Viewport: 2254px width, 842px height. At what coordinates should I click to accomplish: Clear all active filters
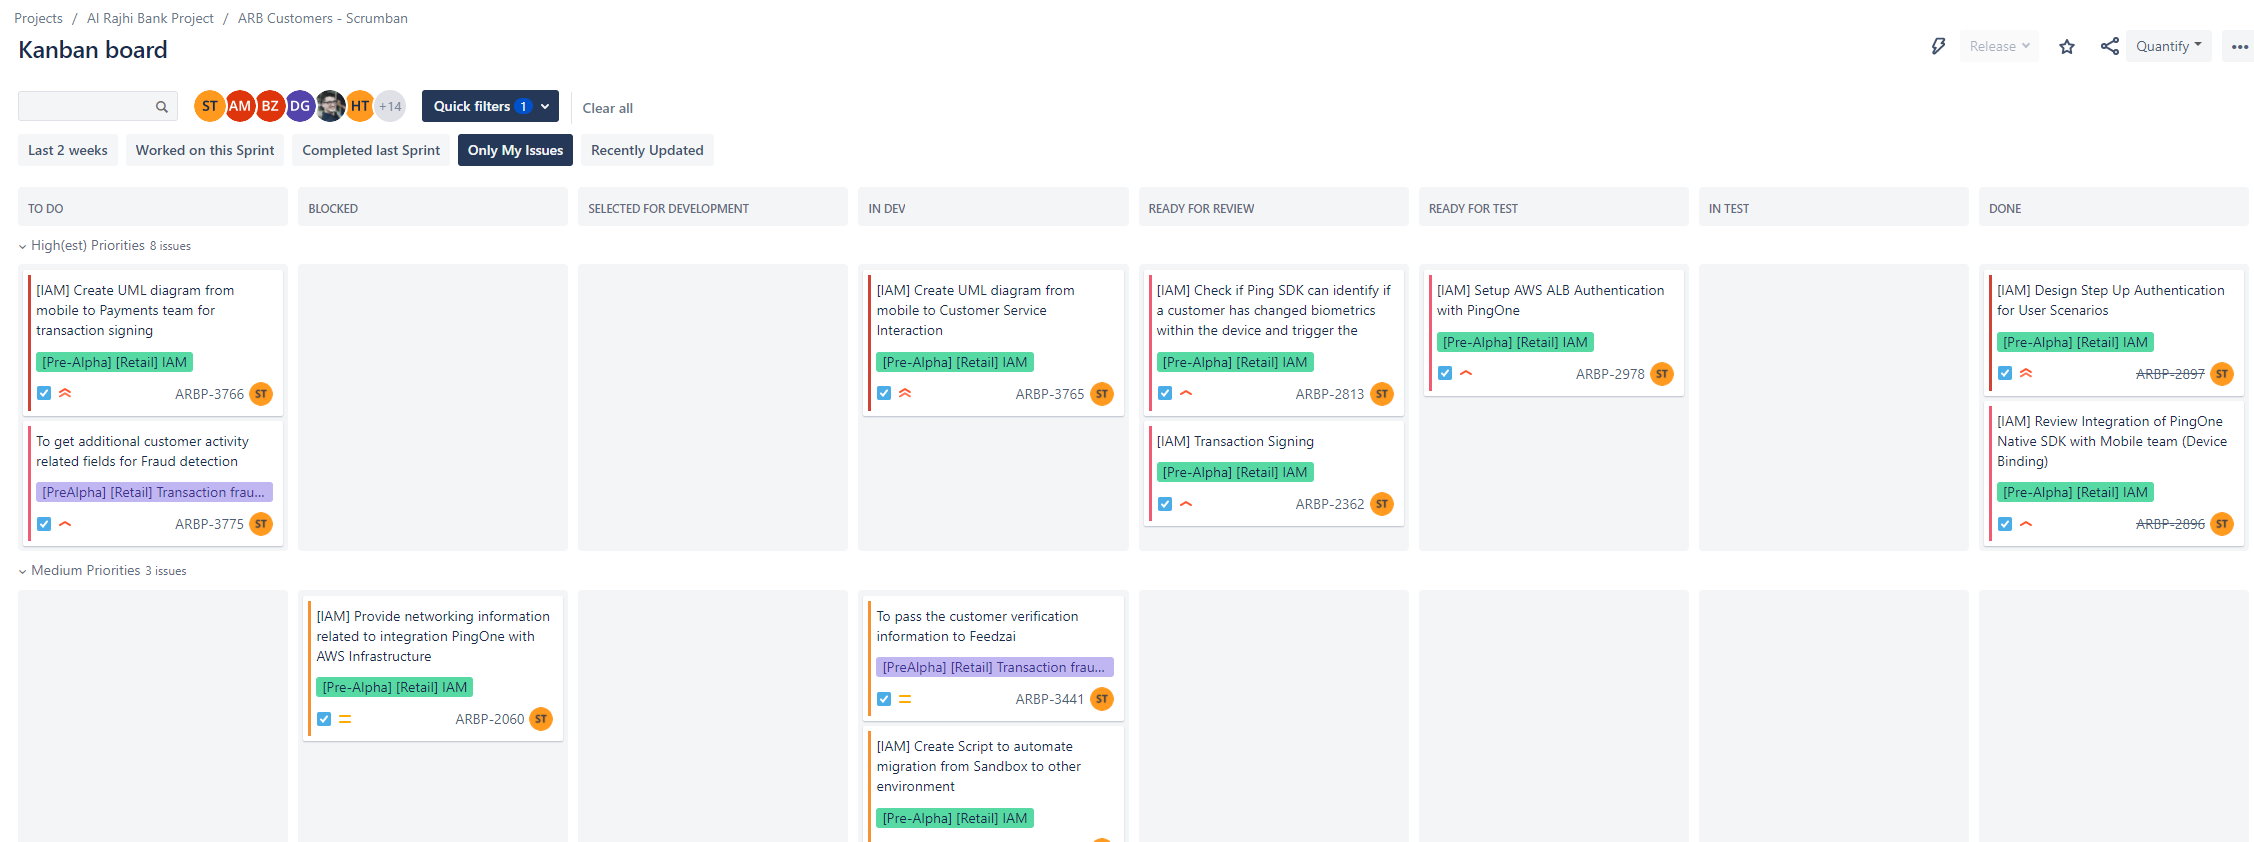point(608,108)
